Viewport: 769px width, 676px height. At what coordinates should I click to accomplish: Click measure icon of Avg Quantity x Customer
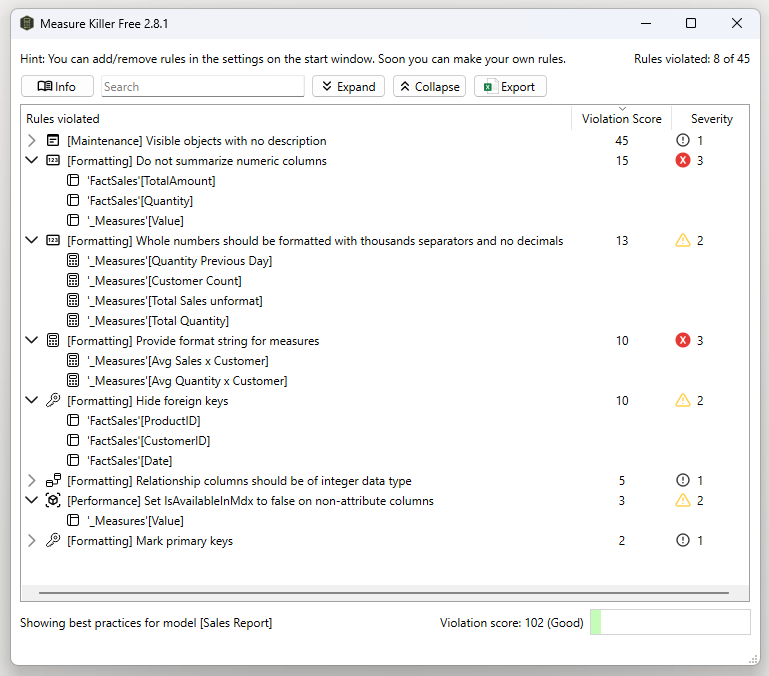[x=73, y=380]
